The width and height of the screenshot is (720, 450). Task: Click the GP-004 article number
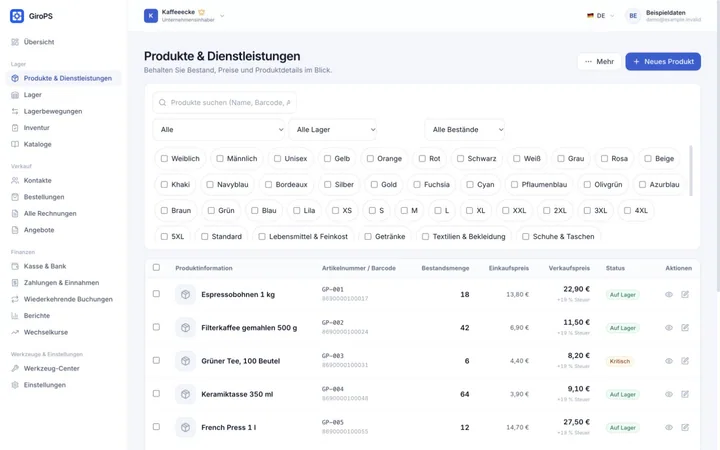point(332,389)
